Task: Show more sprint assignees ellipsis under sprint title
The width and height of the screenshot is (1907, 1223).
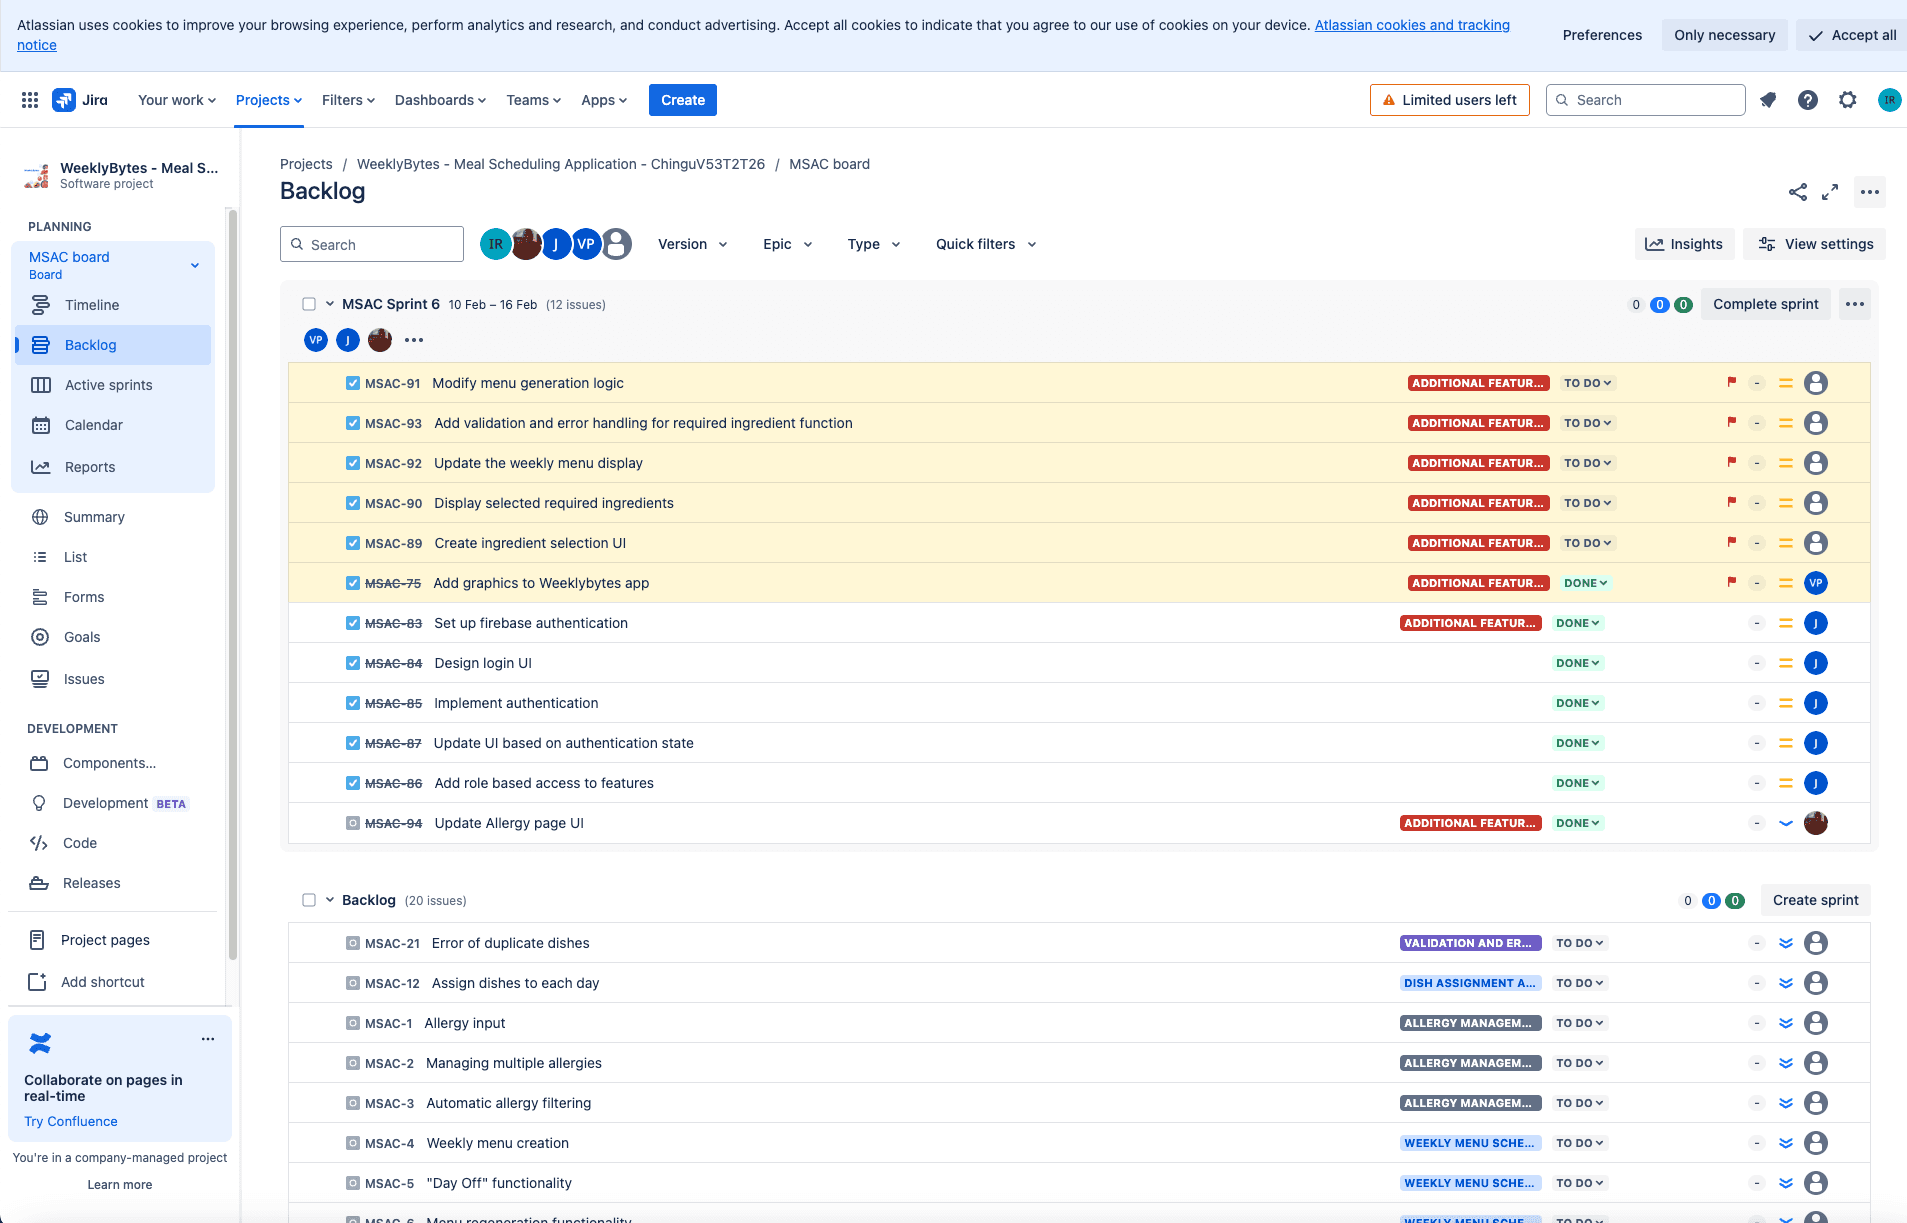Action: coord(414,340)
